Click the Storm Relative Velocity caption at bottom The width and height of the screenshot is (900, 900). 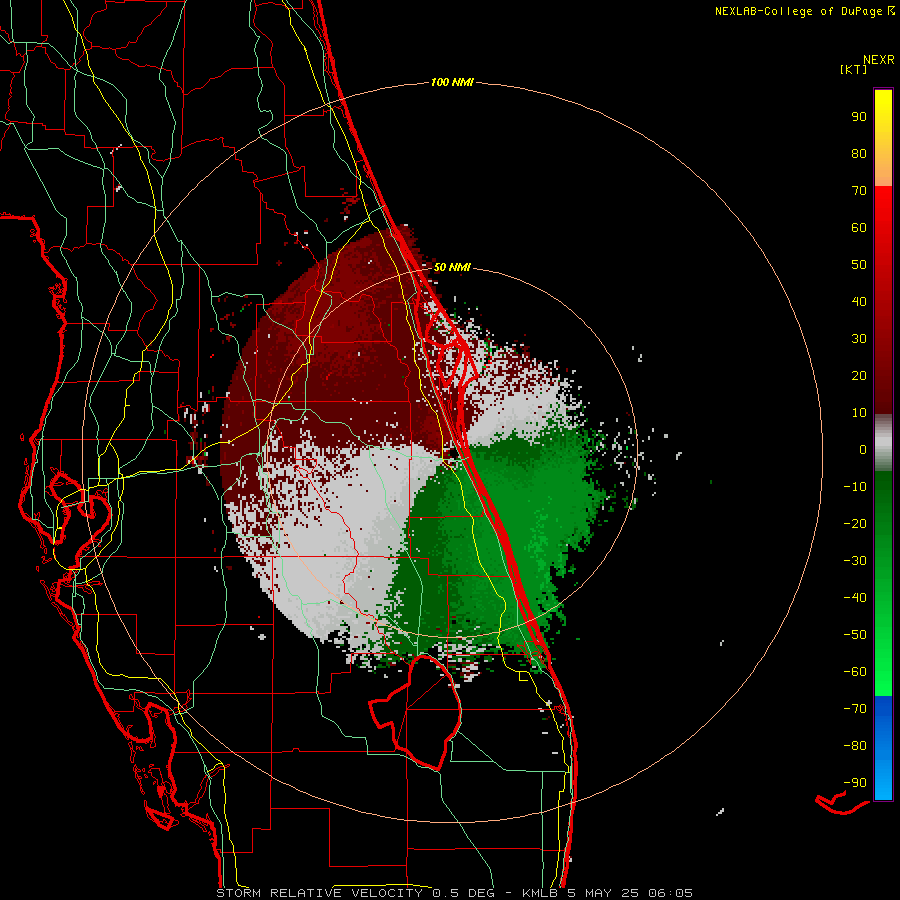454,893
